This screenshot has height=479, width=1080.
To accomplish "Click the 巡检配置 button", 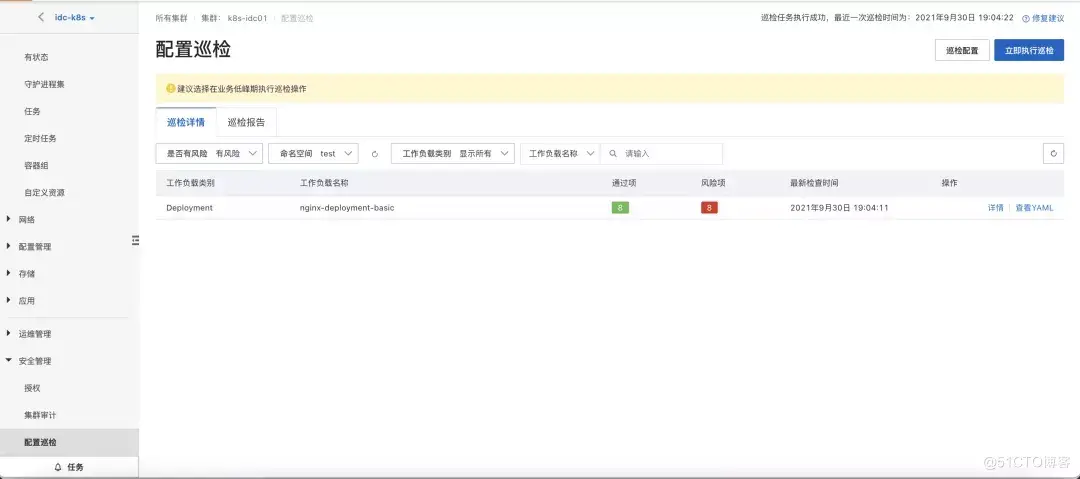I will click(x=962, y=50).
